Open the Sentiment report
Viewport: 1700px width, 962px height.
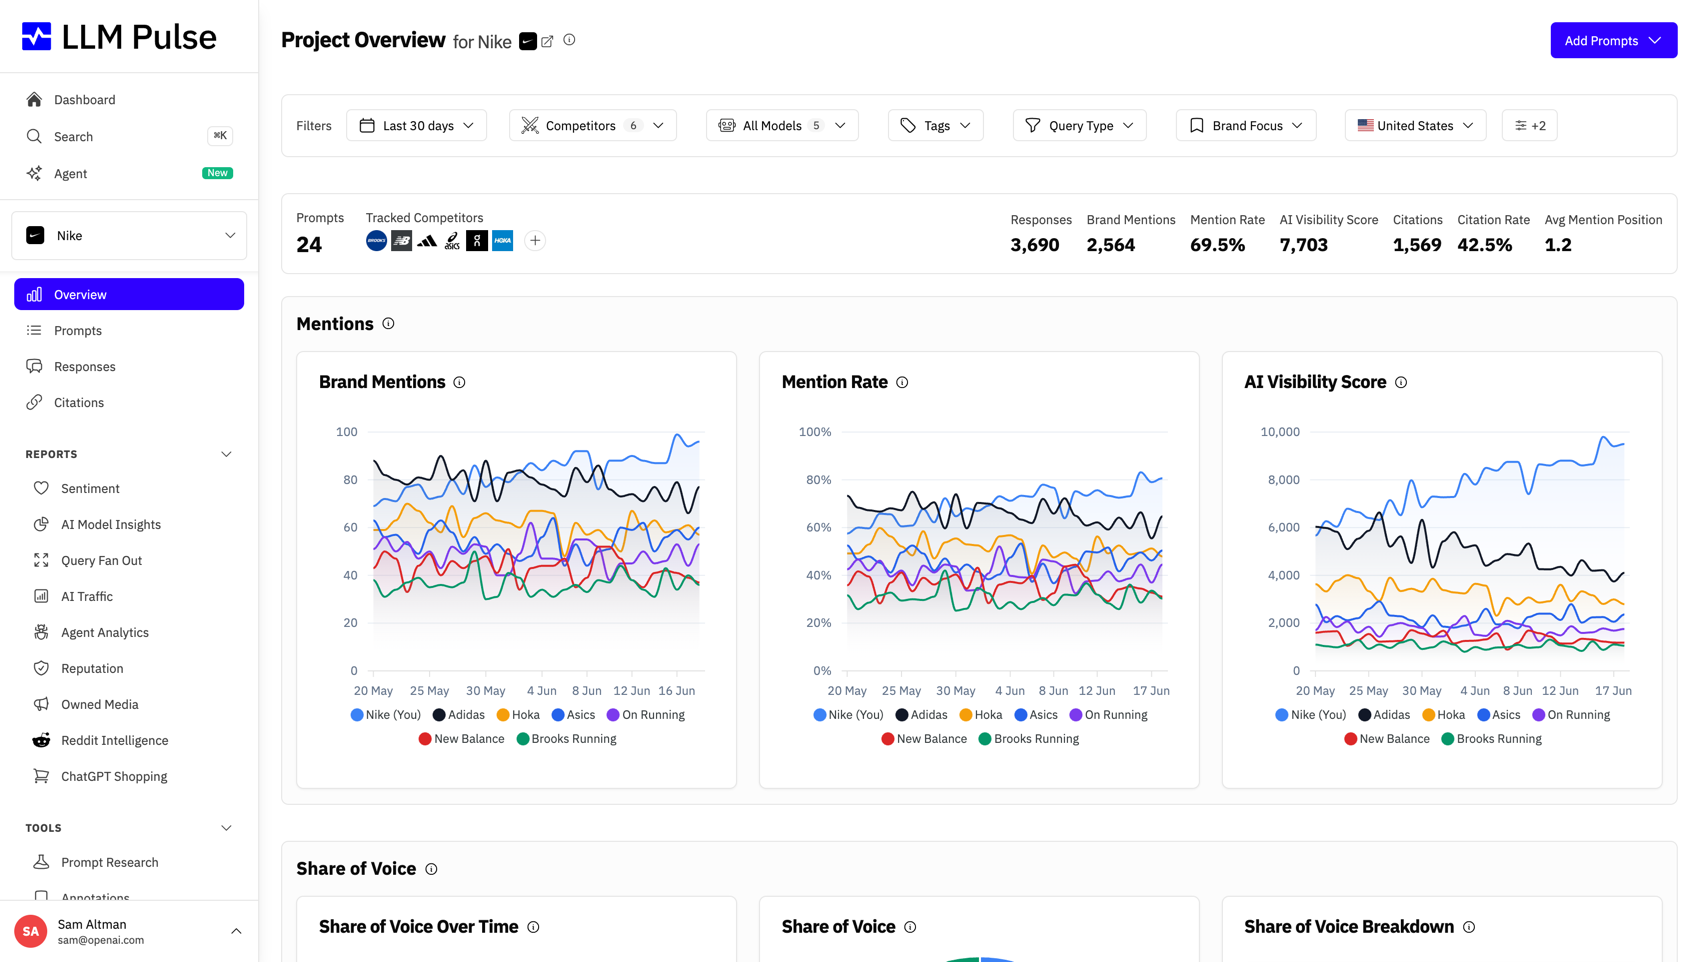(129, 488)
